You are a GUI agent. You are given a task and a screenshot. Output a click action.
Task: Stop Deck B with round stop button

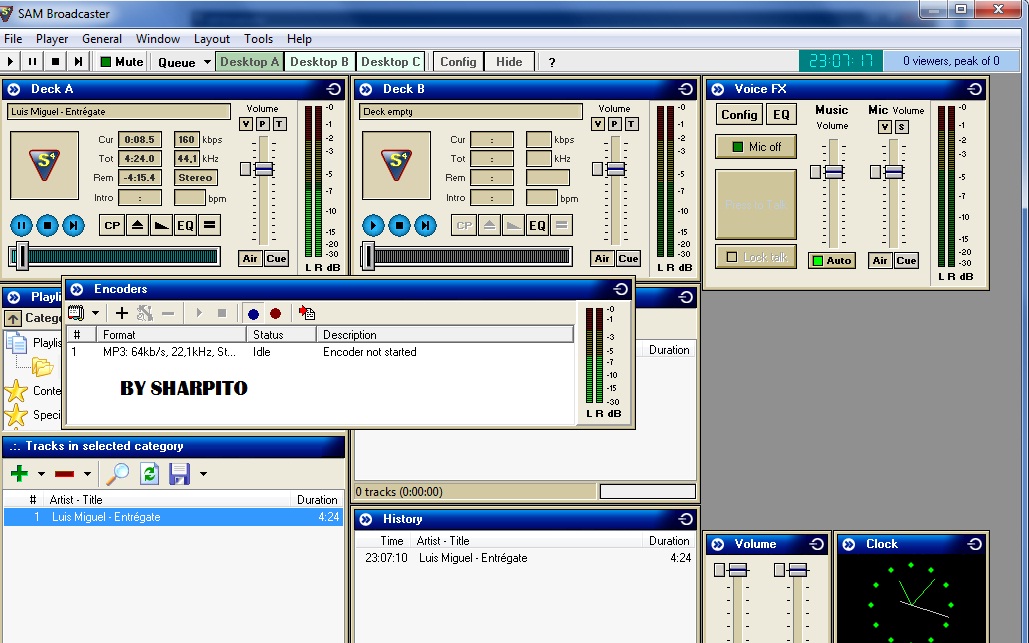(399, 226)
